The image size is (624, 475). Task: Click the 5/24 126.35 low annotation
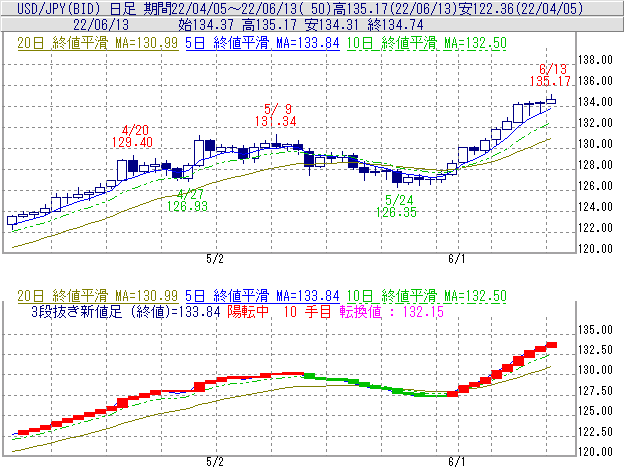pos(396,206)
